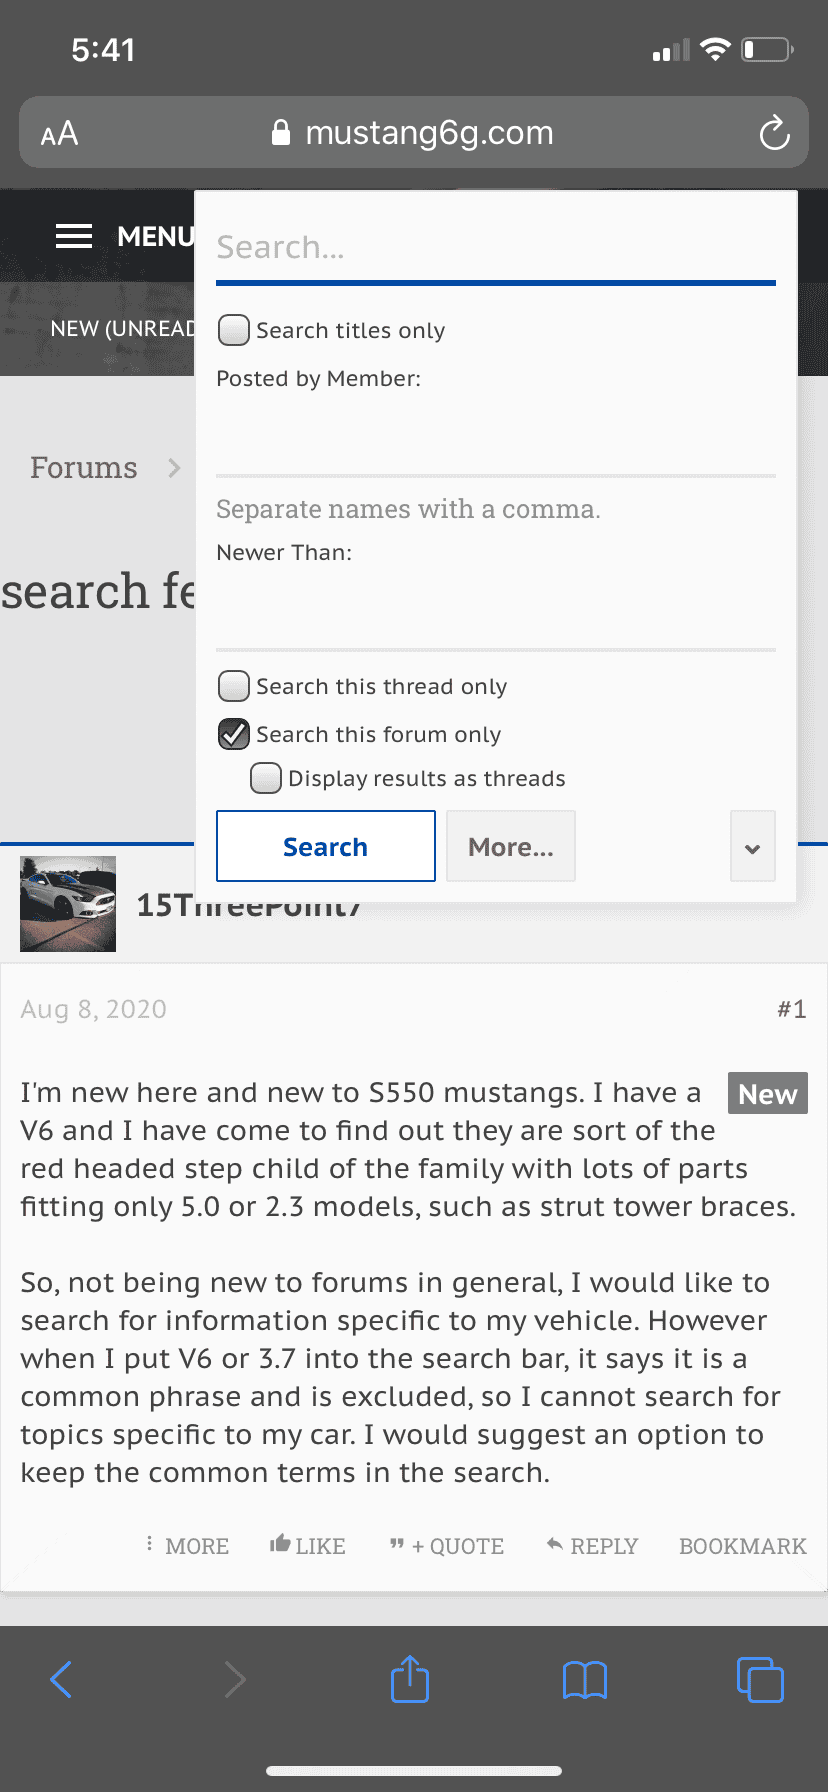Check Search this thread only
Screen dimensions: 828x1792
[234, 686]
